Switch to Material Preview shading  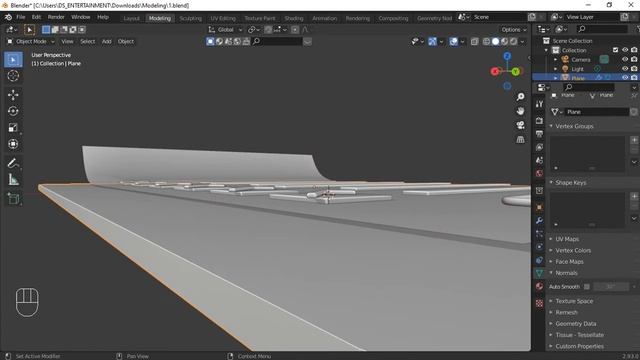tap(504, 41)
